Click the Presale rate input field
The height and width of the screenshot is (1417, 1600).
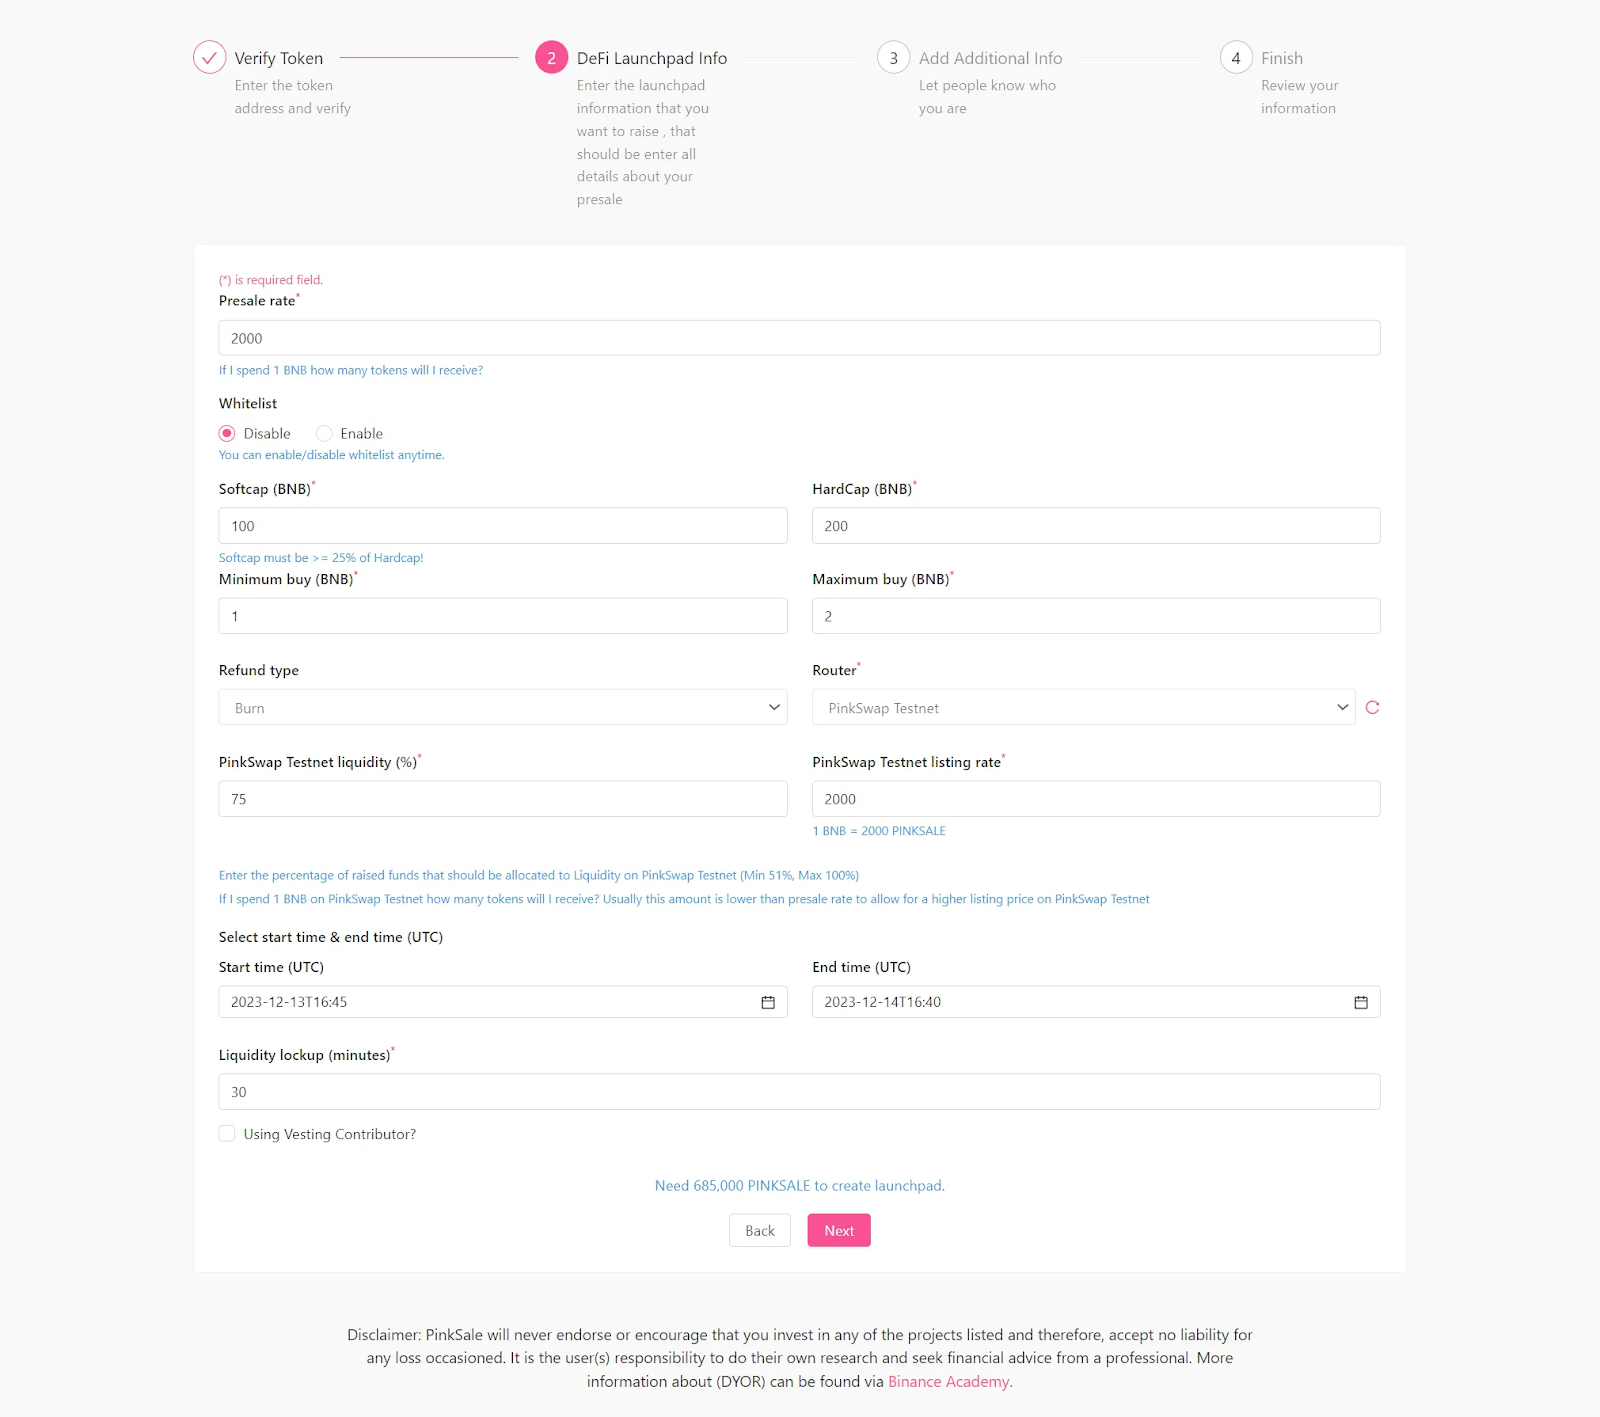click(x=800, y=338)
